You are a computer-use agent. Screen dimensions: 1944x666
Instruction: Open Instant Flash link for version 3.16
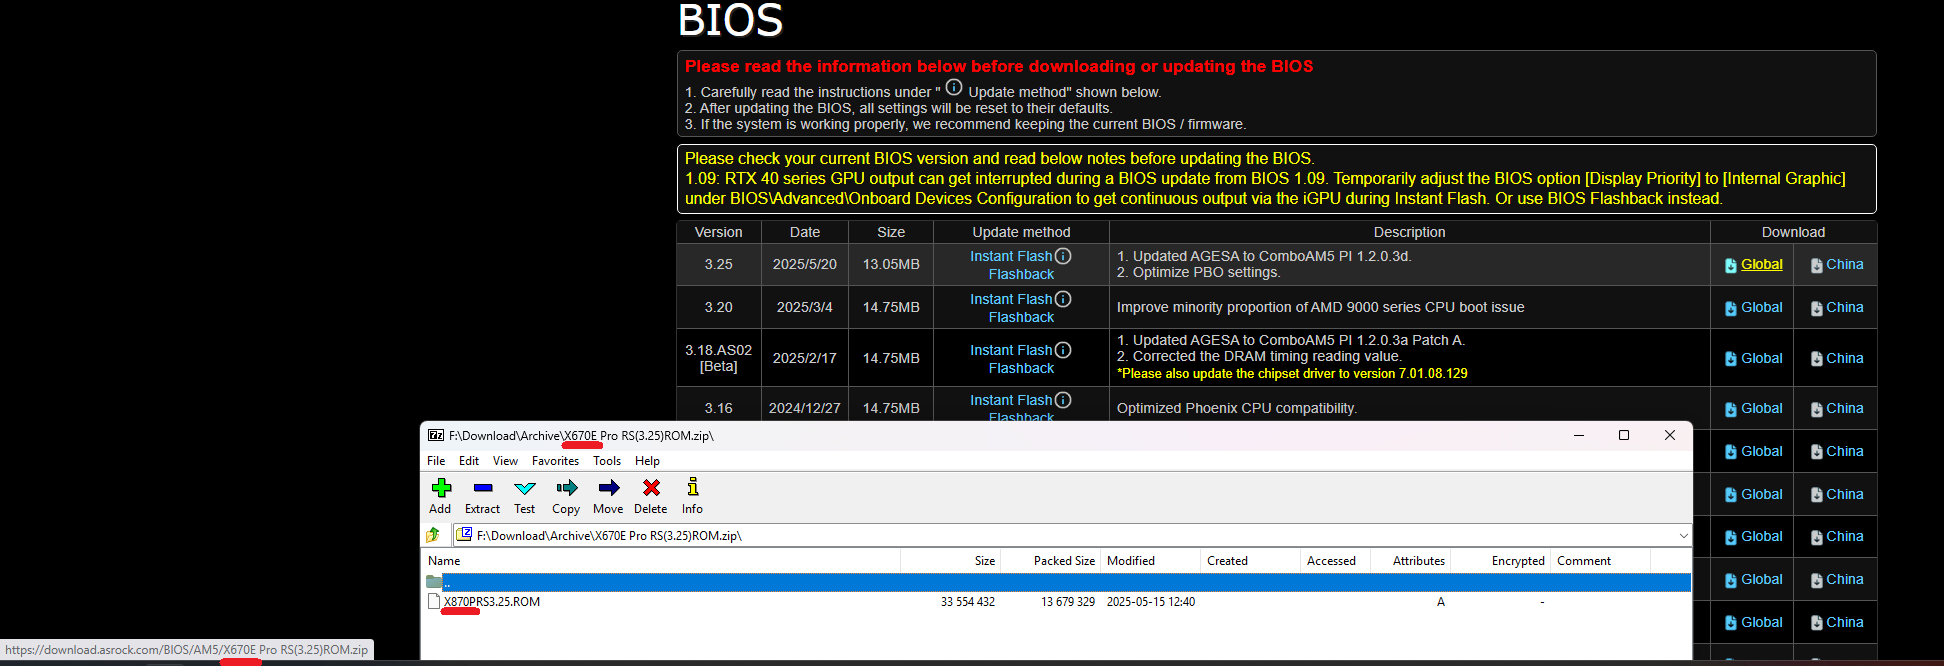tap(1011, 400)
